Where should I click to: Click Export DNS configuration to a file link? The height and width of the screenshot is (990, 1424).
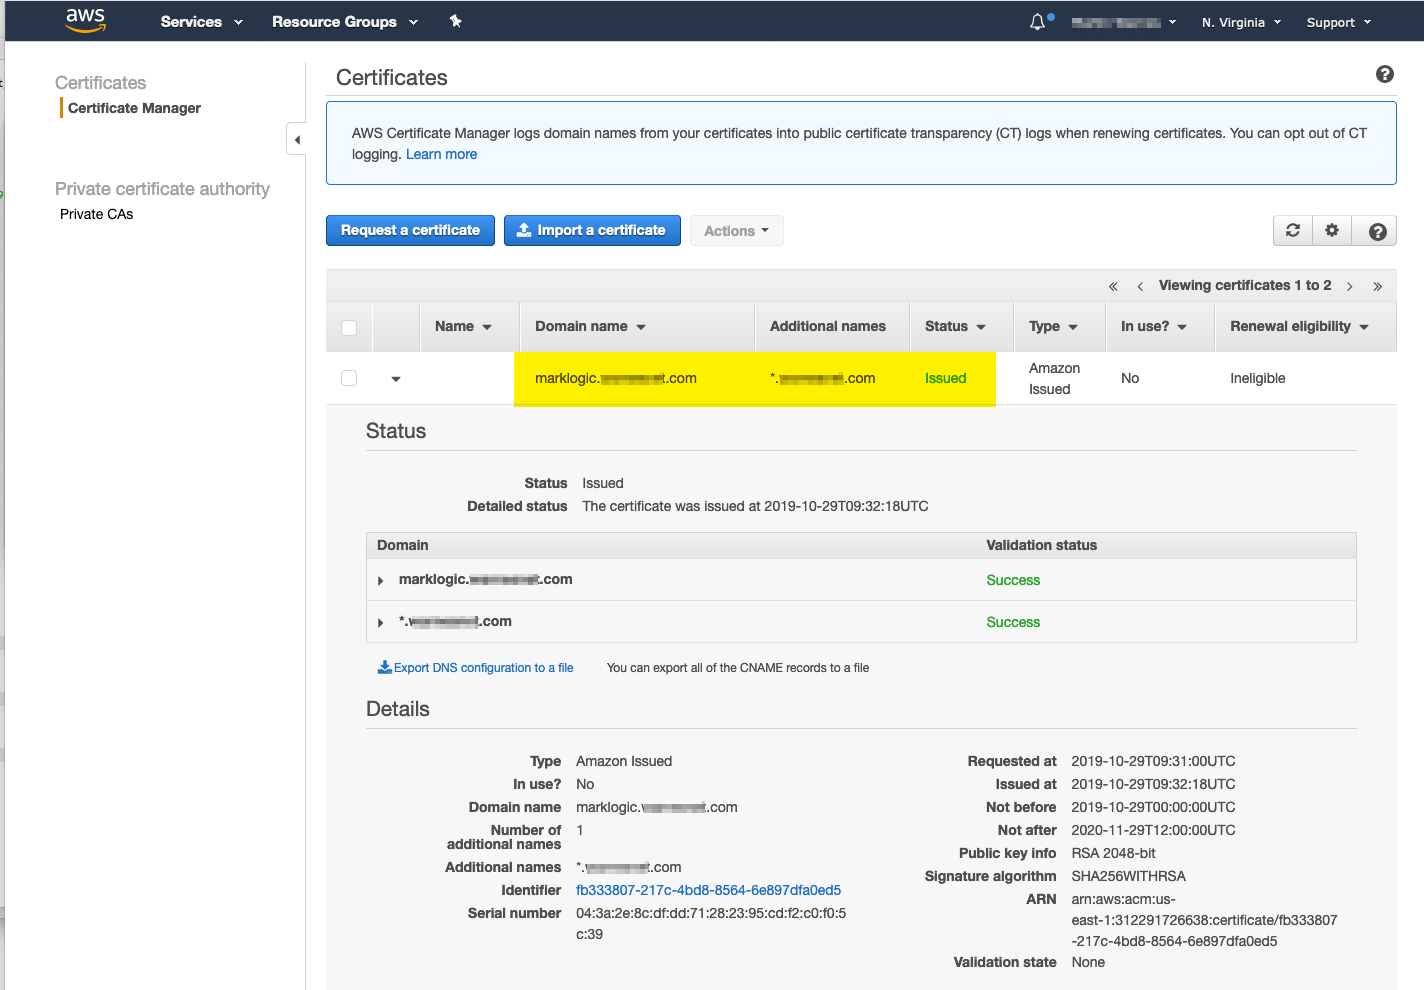point(484,668)
